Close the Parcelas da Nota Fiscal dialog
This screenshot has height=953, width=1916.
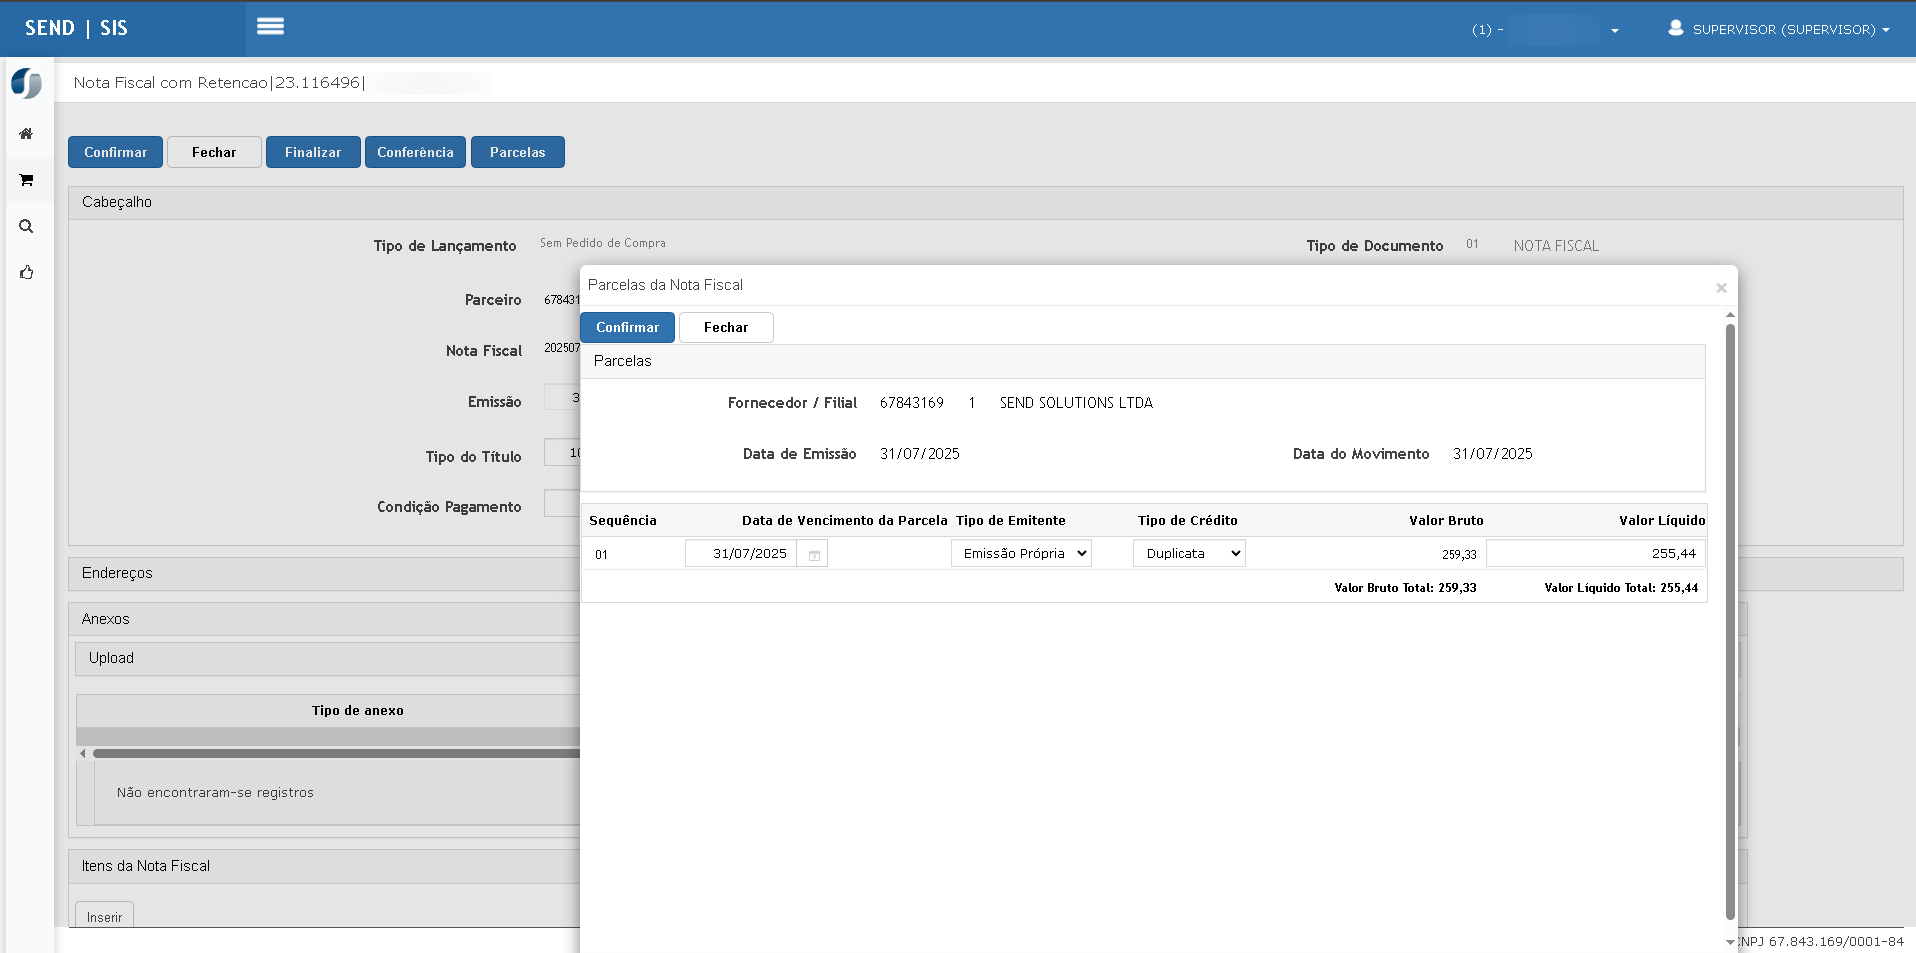pyautogui.click(x=1721, y=288)
